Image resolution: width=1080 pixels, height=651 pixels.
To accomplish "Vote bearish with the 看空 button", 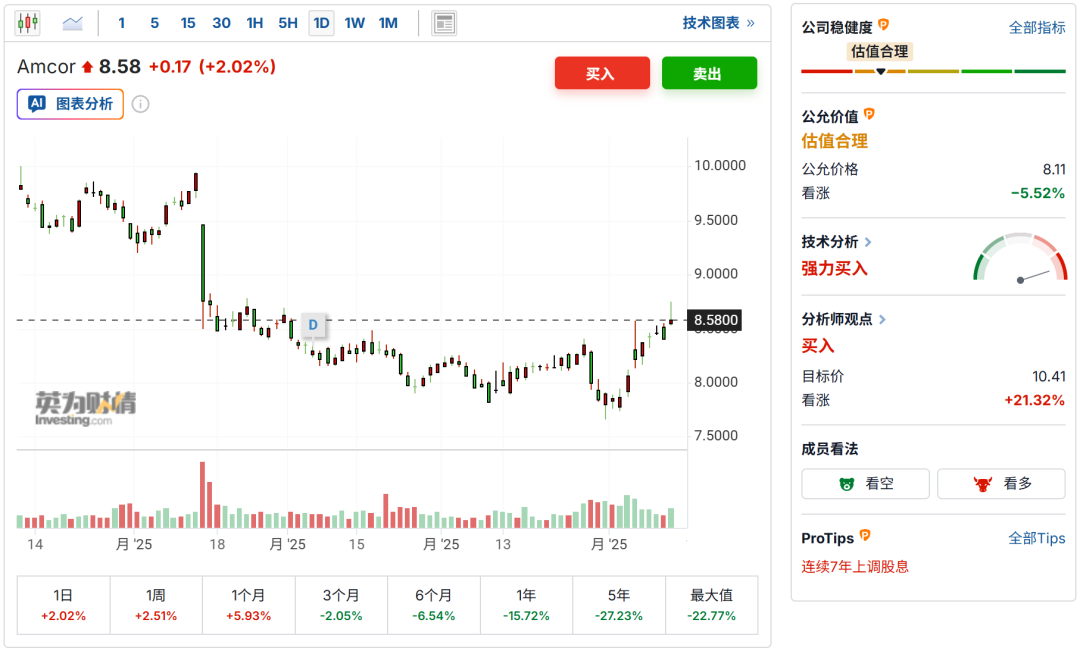I will tap(865, 484).
